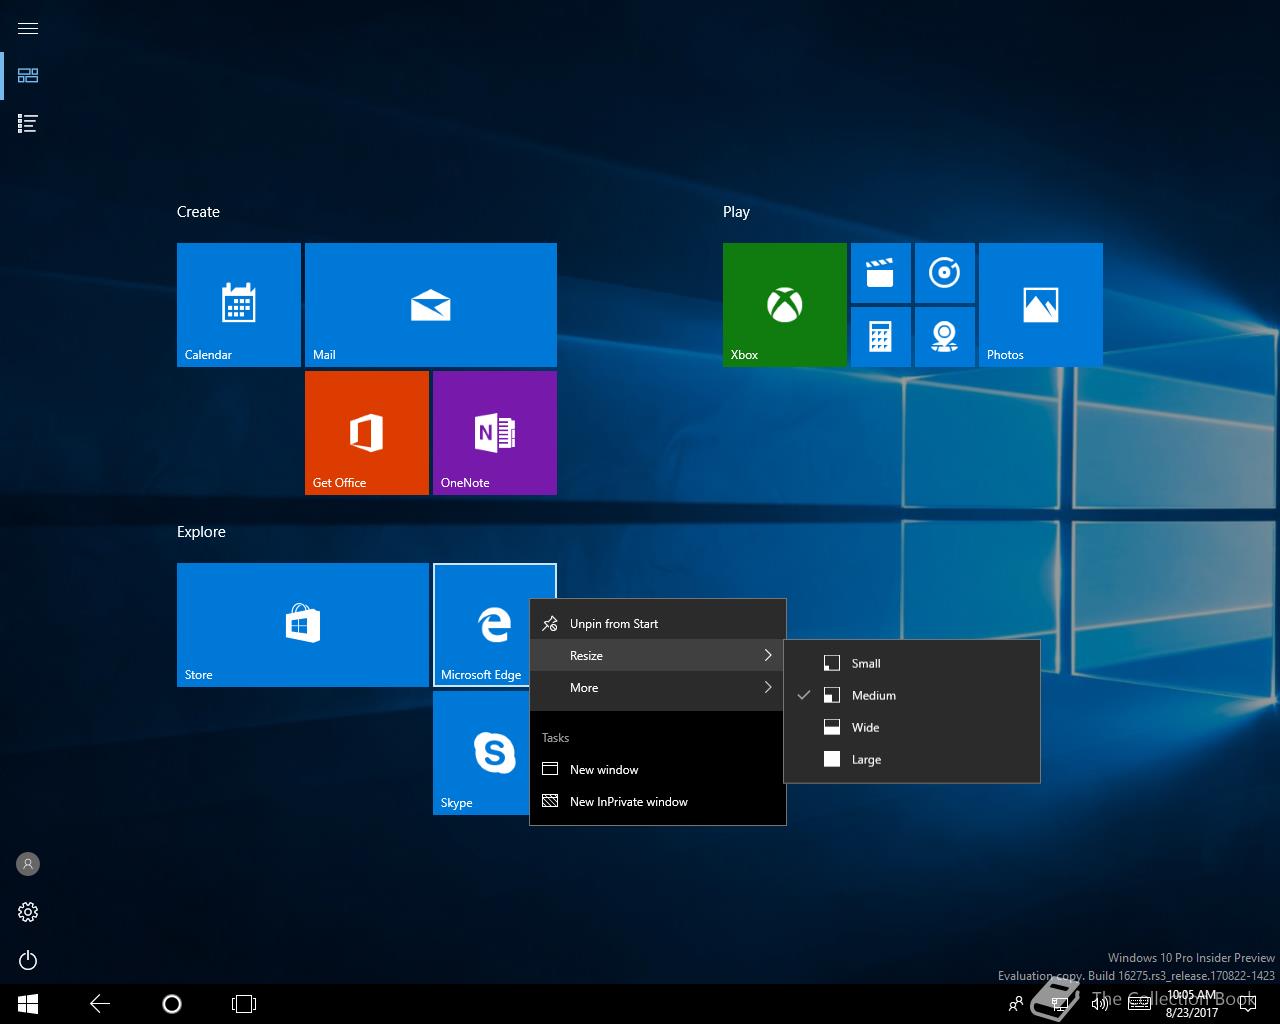The image size is (1280, 1024).
Task: Open Cortana circle on taskbar
Action: pyautogui.click(x=172, y=1004)
